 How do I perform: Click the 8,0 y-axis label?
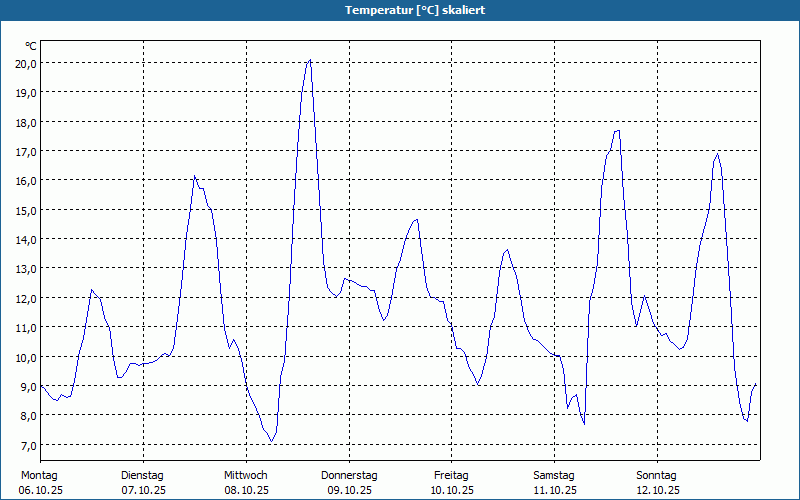[29, 415]
